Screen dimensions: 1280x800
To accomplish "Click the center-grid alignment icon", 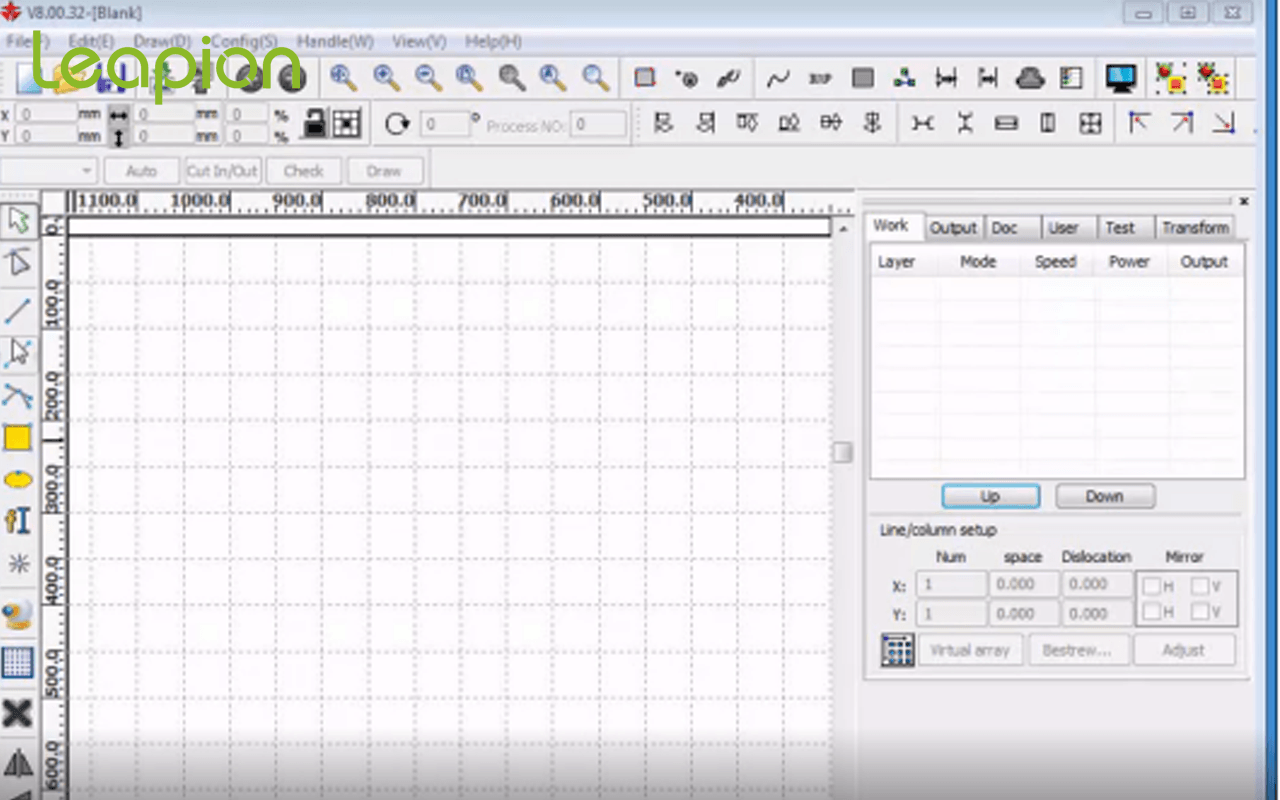I will (x=1090, y=124).
